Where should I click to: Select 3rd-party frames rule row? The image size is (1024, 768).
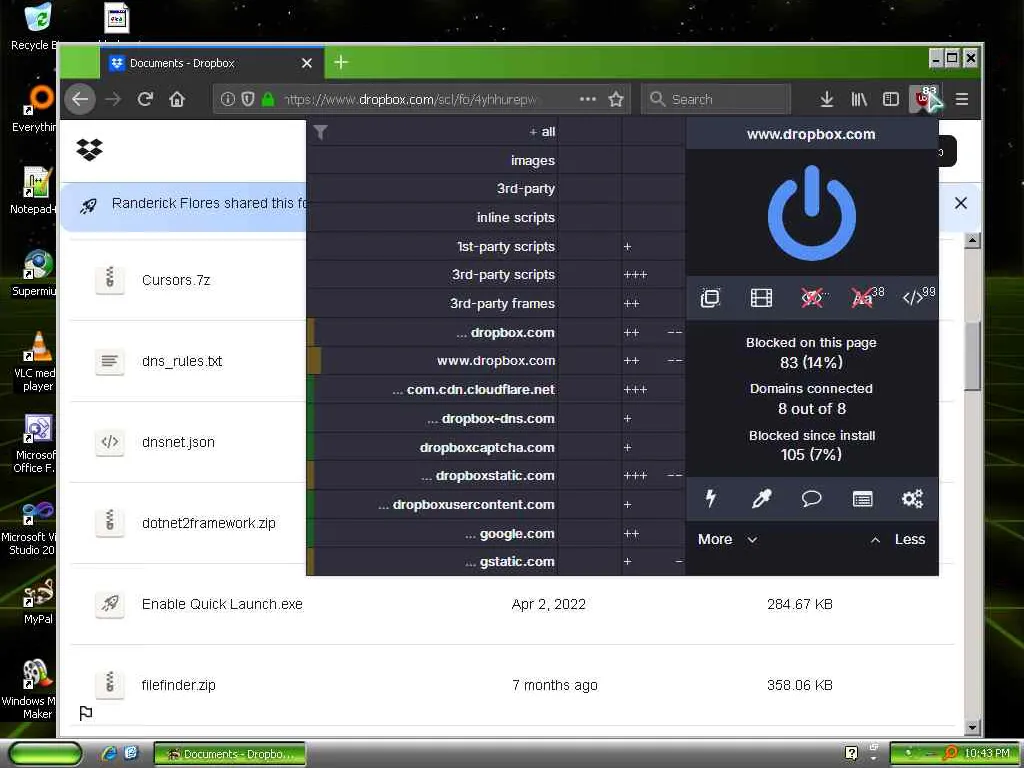coord(496,304)
